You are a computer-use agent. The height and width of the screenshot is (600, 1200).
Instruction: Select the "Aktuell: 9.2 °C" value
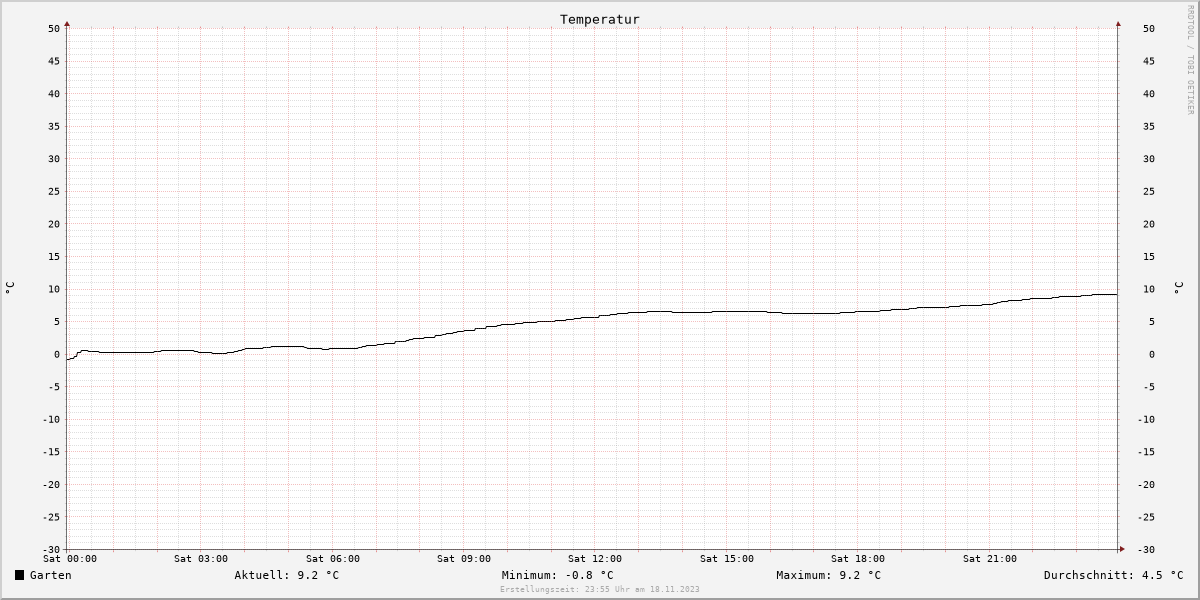(x=287, y=575)
